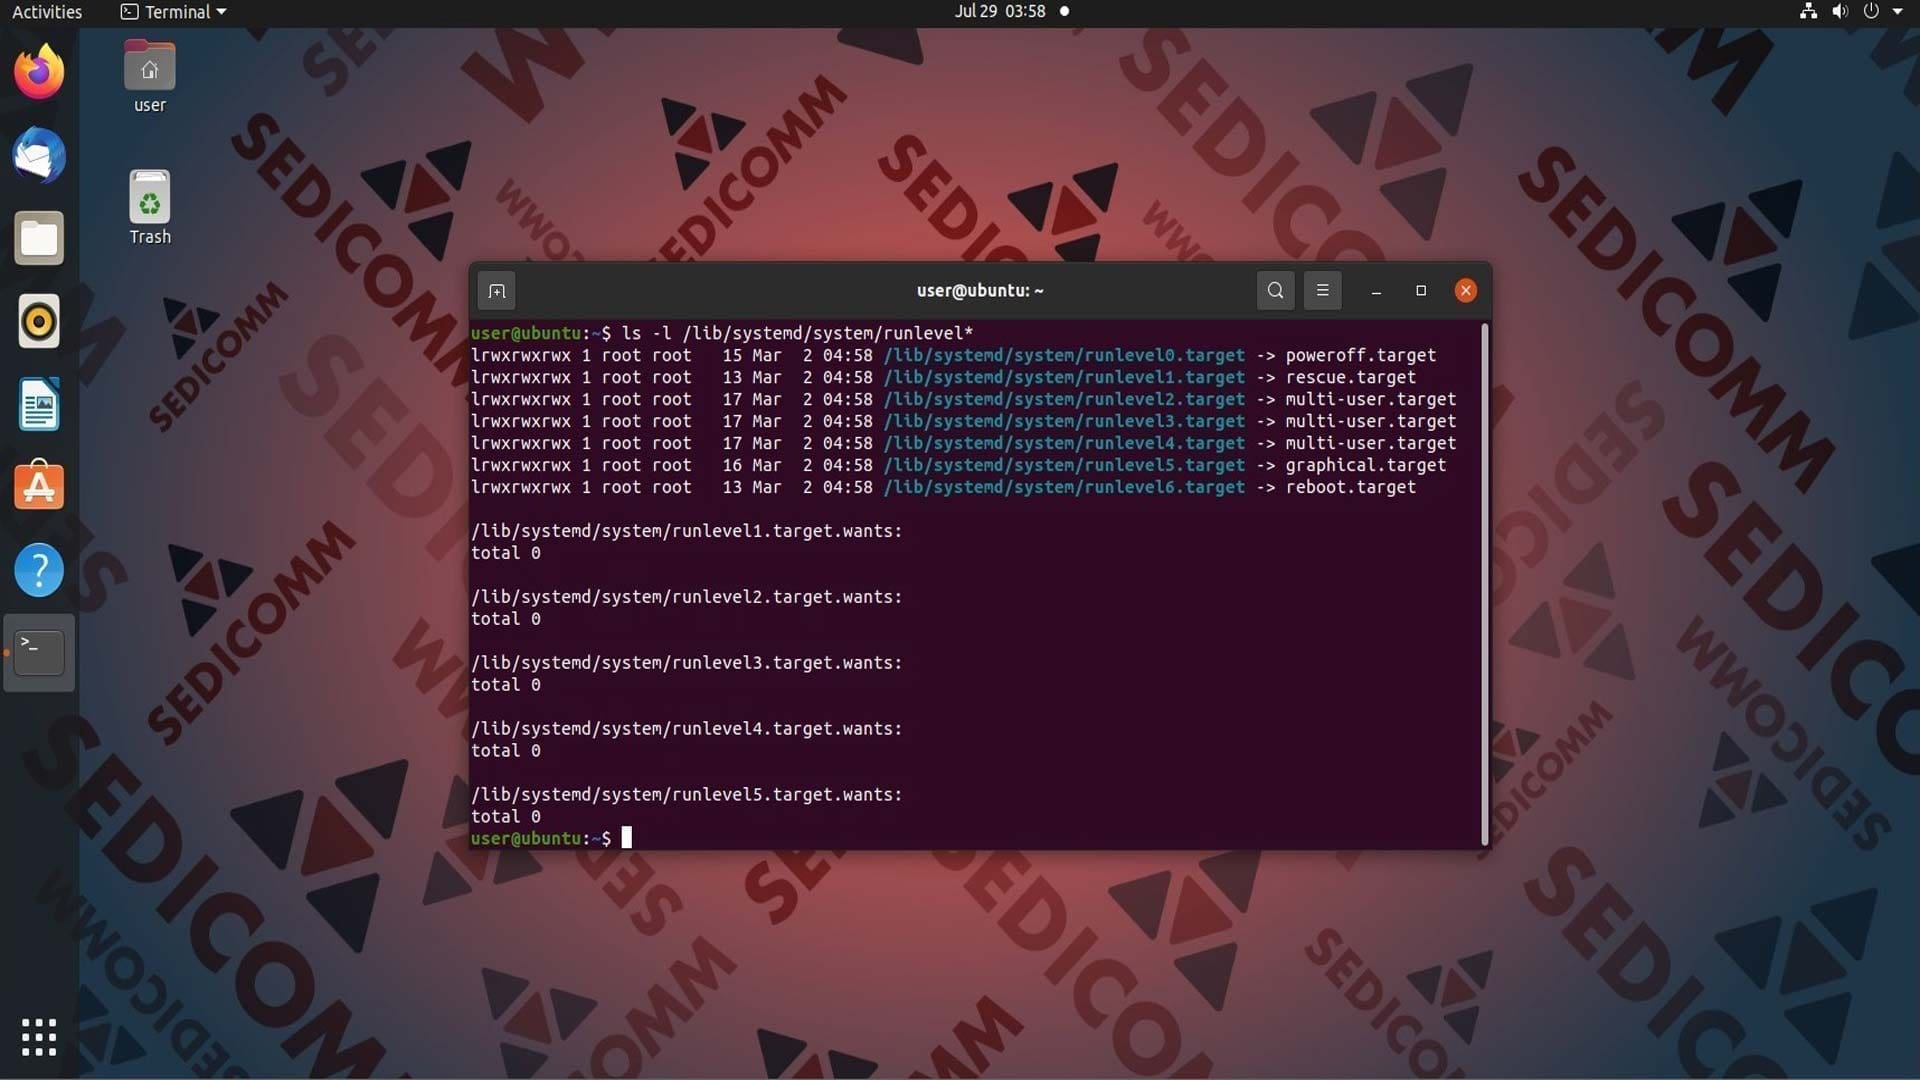1920x1080 pixels.
Task: Click the new tab button in Terminal
Action: (x=497, y=291)
